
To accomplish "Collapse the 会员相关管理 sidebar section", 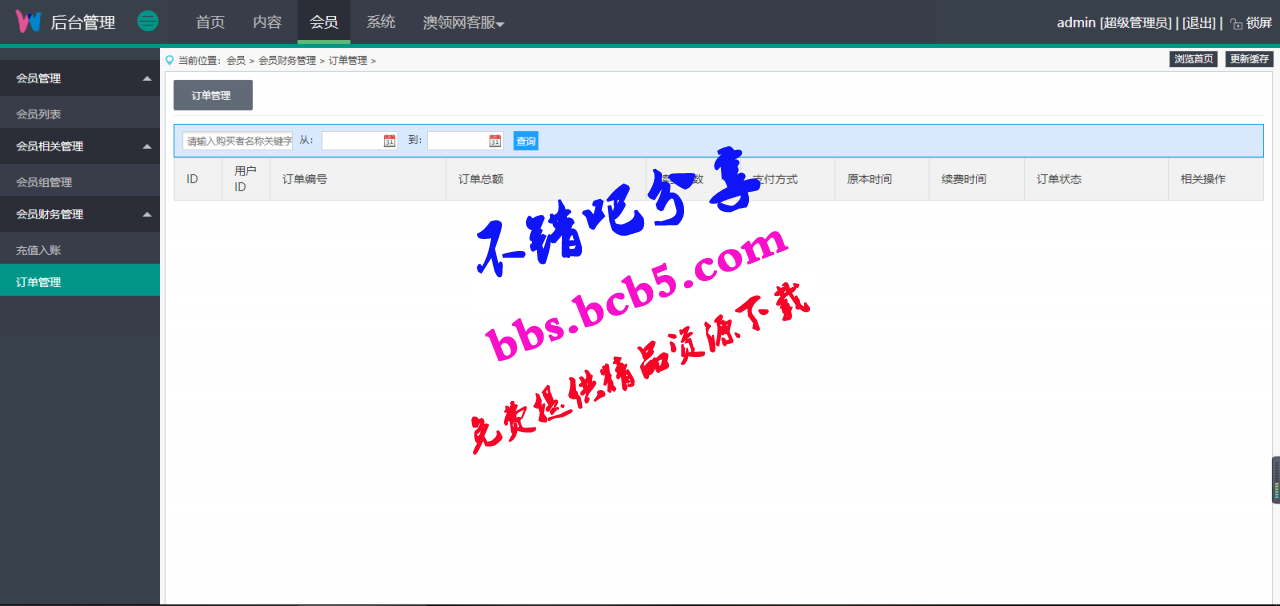I will click(147, 146).
